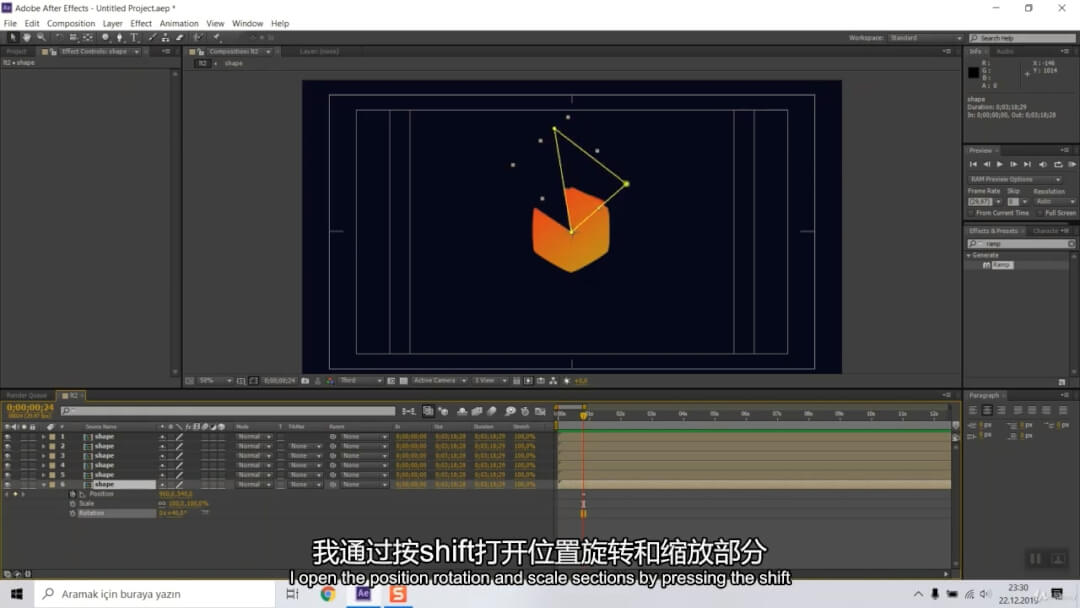The width and height of the screenshot is (1080, 608).
Task: Toggle Position stopwatch on layer 6
Action: (72, 494)
